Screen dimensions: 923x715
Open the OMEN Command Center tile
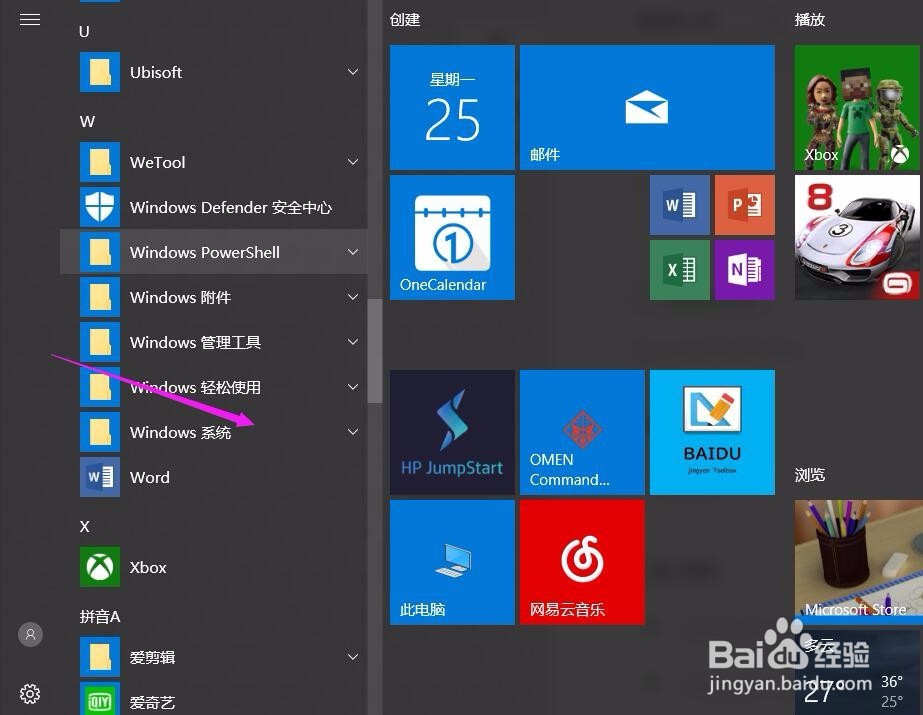click(x=582, y=433)
